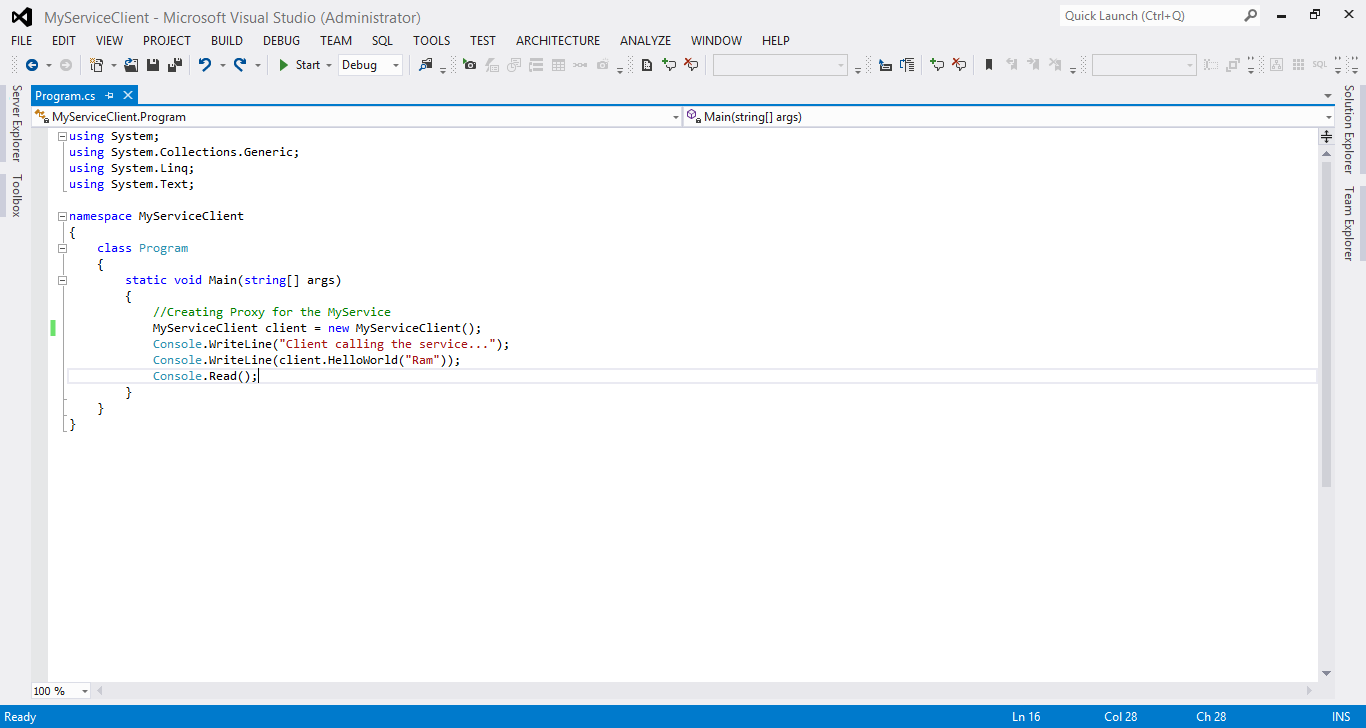
Task: Open the TOOLS menu
Action: coord(432,41)
